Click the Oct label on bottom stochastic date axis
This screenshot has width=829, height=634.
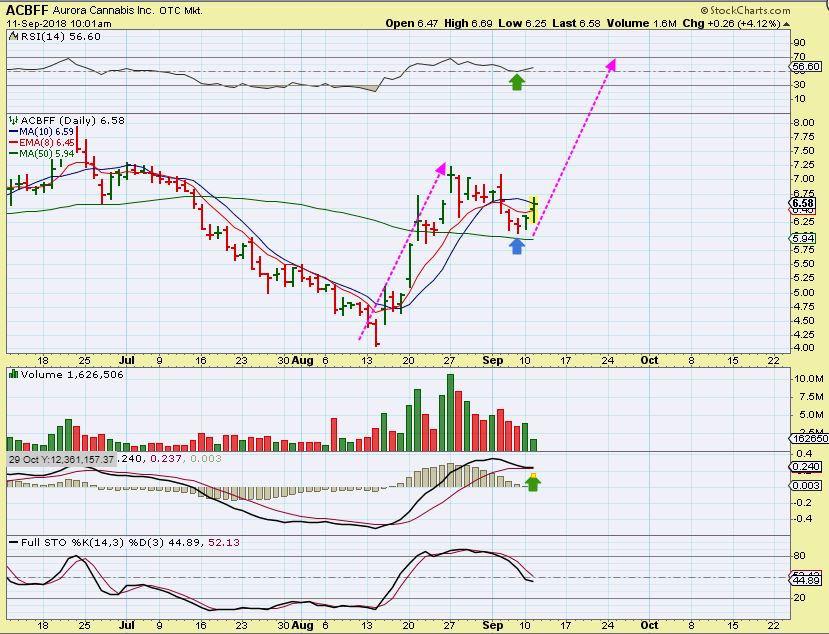649,626
